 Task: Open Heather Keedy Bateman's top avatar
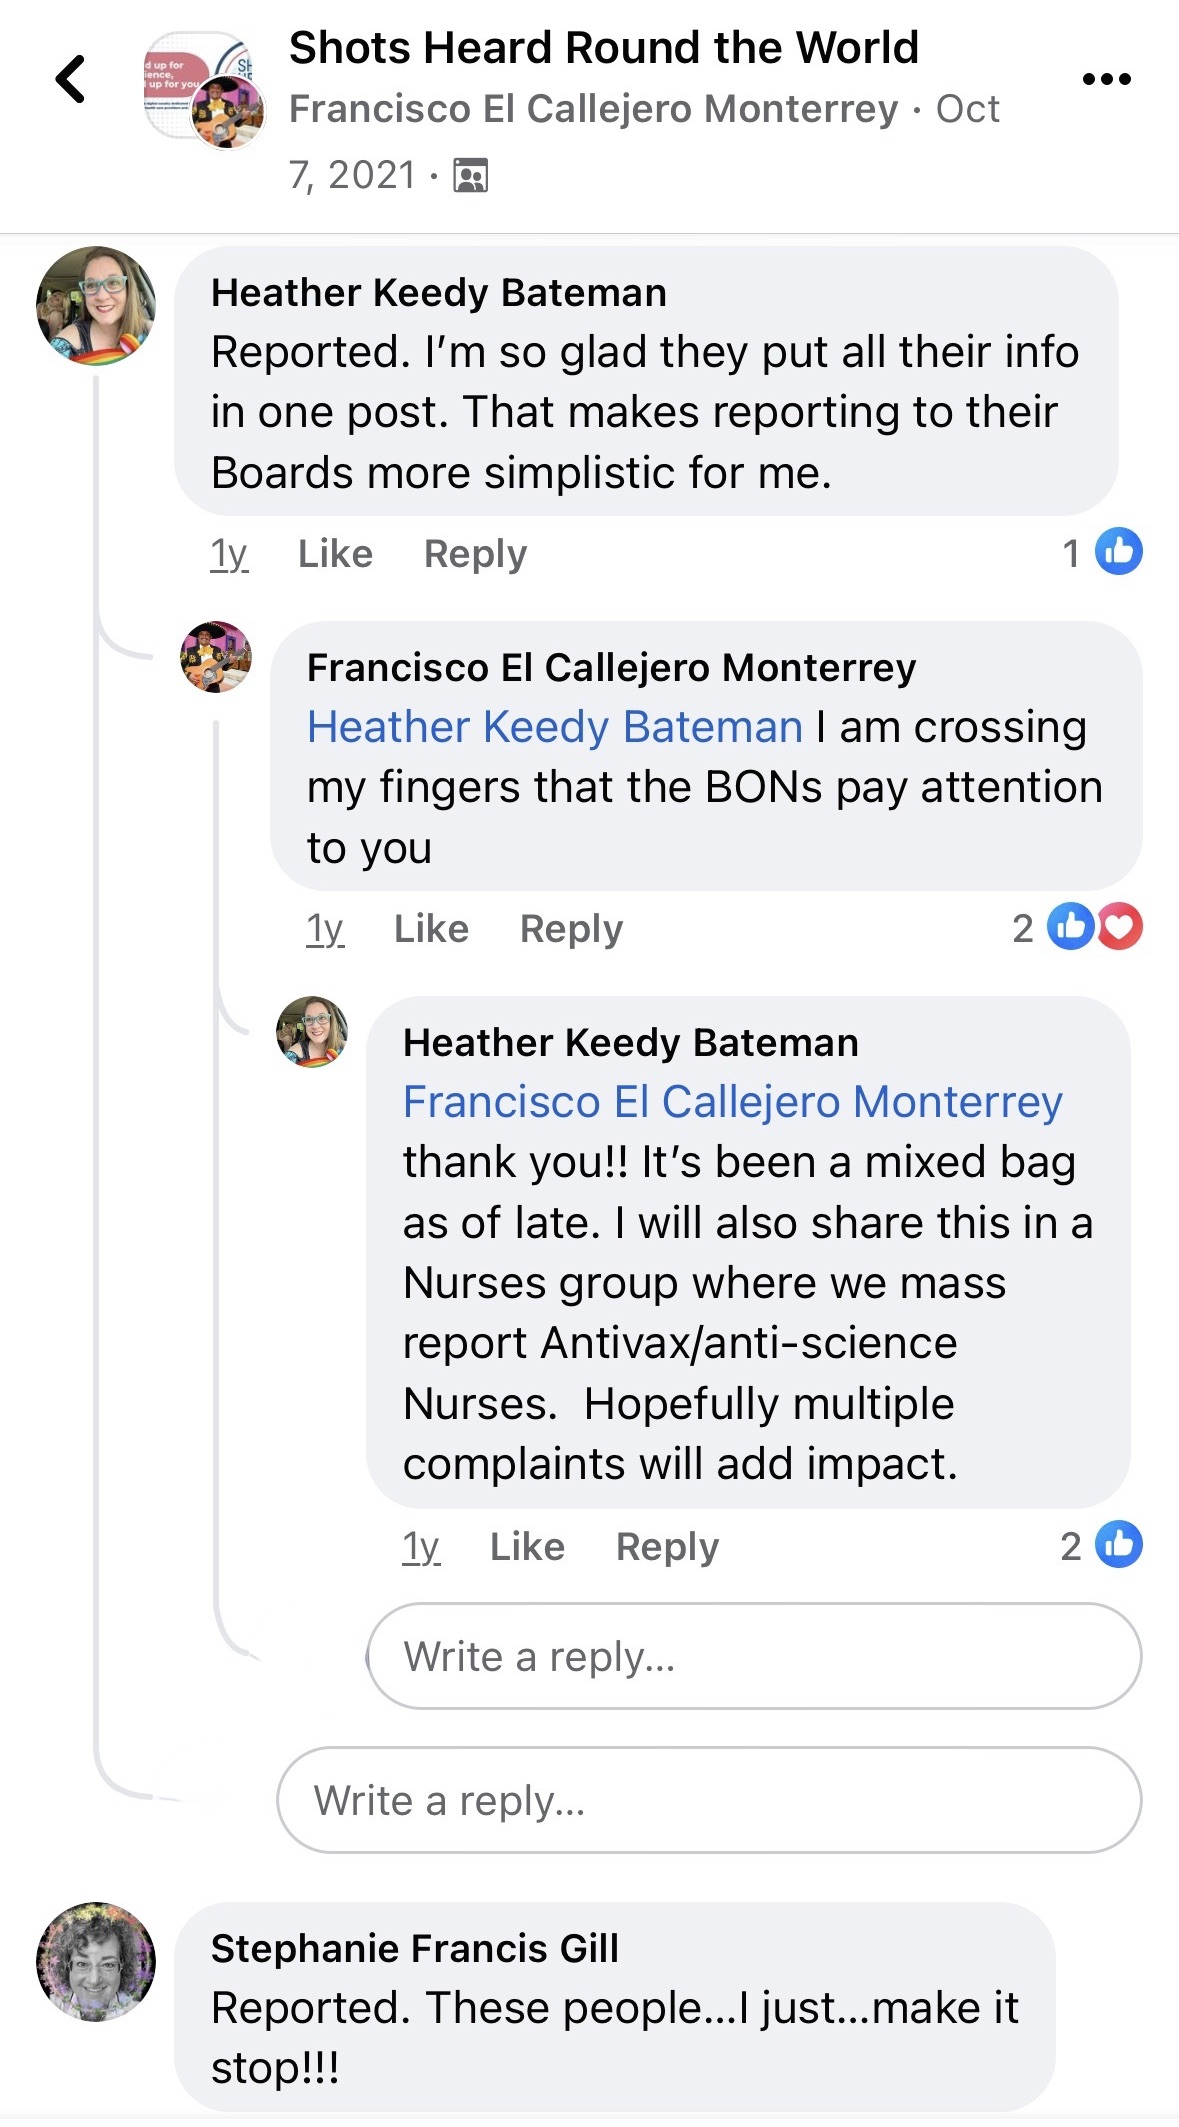(x=96, y=306)
